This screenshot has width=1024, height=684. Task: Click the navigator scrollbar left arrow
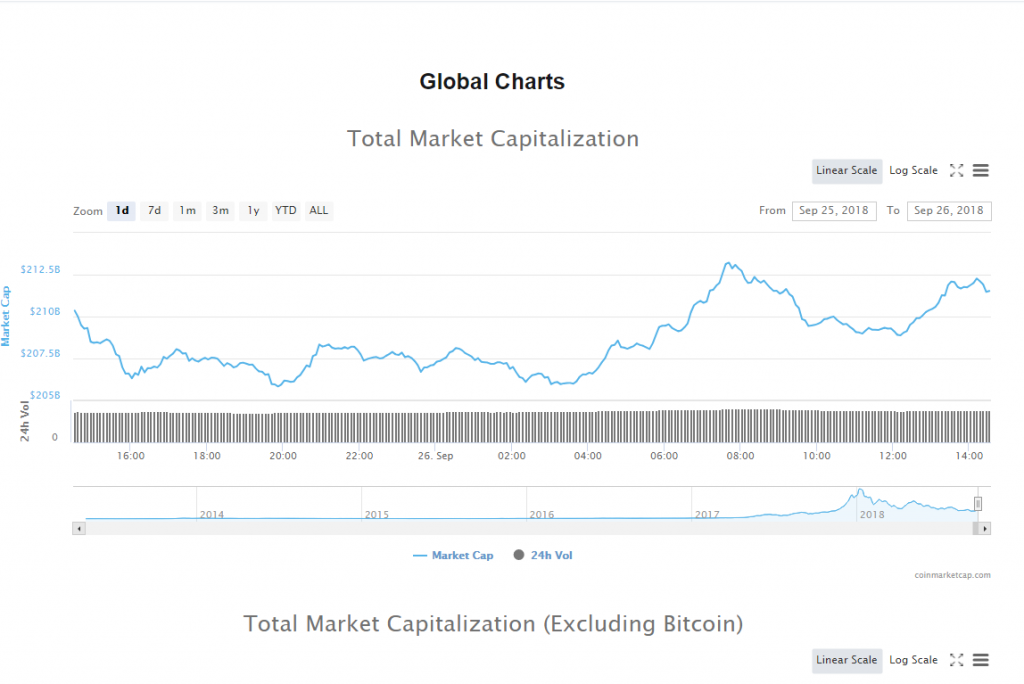[78, 528]
